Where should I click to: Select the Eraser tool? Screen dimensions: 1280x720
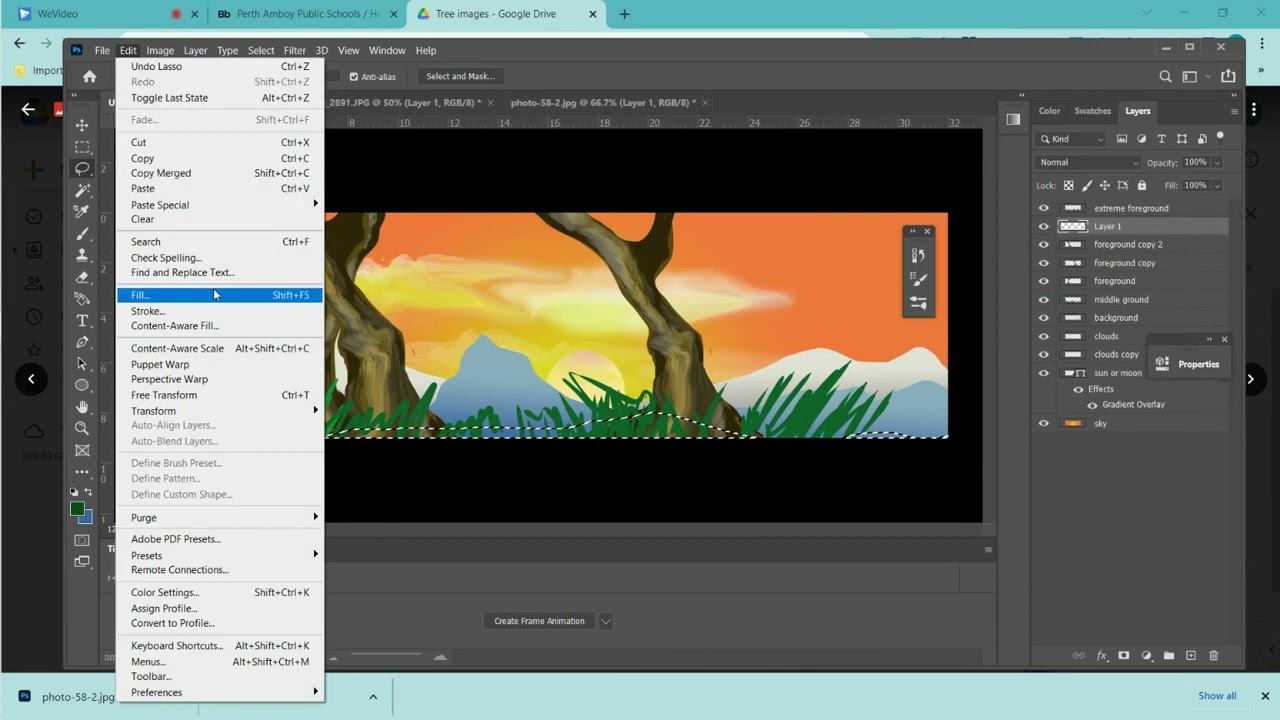82,277
